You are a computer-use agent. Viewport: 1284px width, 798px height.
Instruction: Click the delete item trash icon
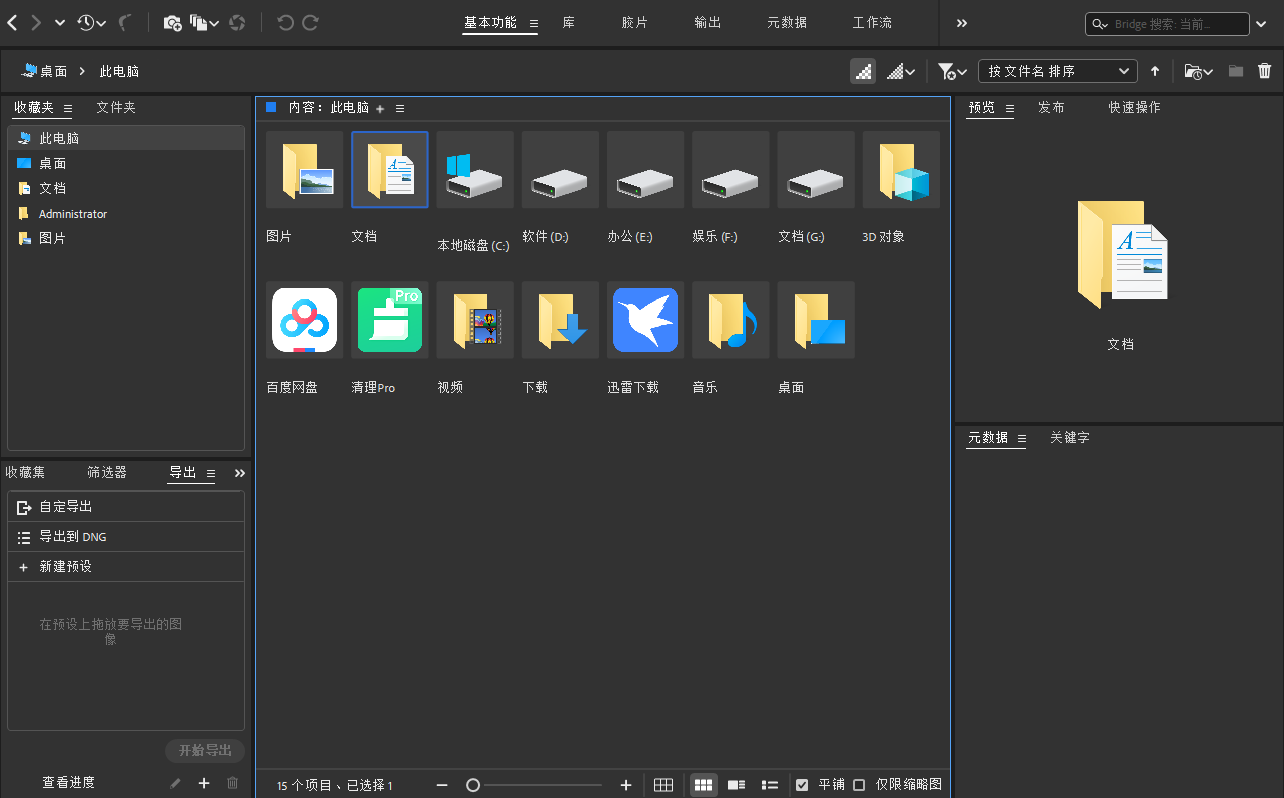click(x=1264, y=71)
